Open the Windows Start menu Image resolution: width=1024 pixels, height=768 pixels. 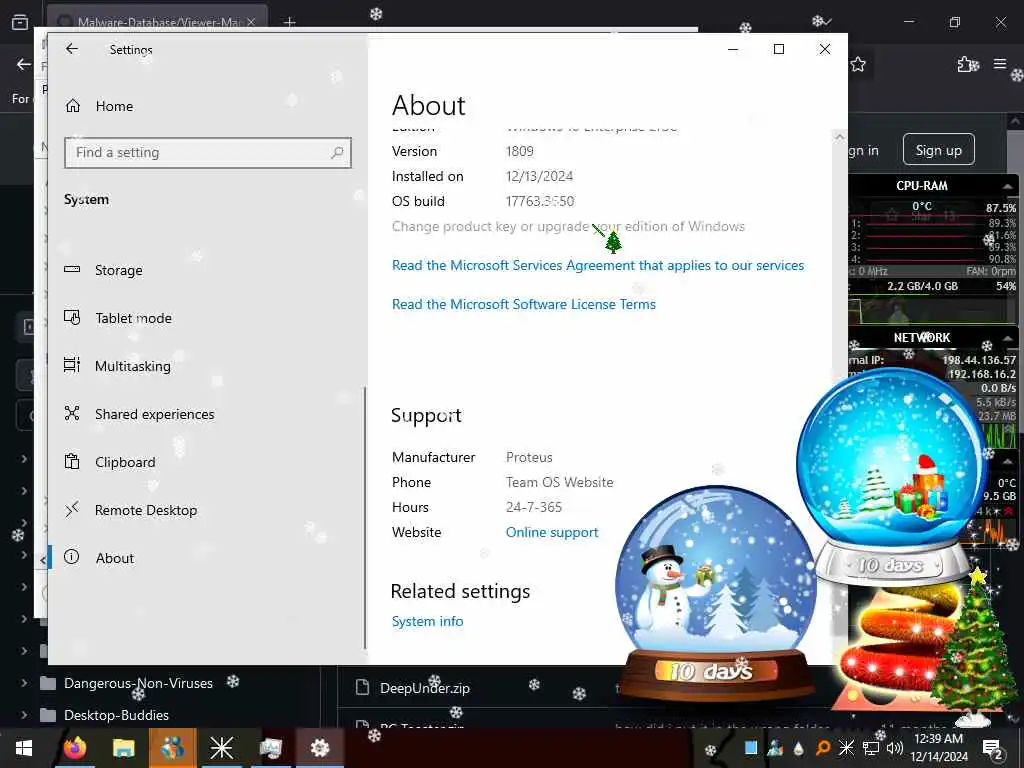click(x=24, y=748)
